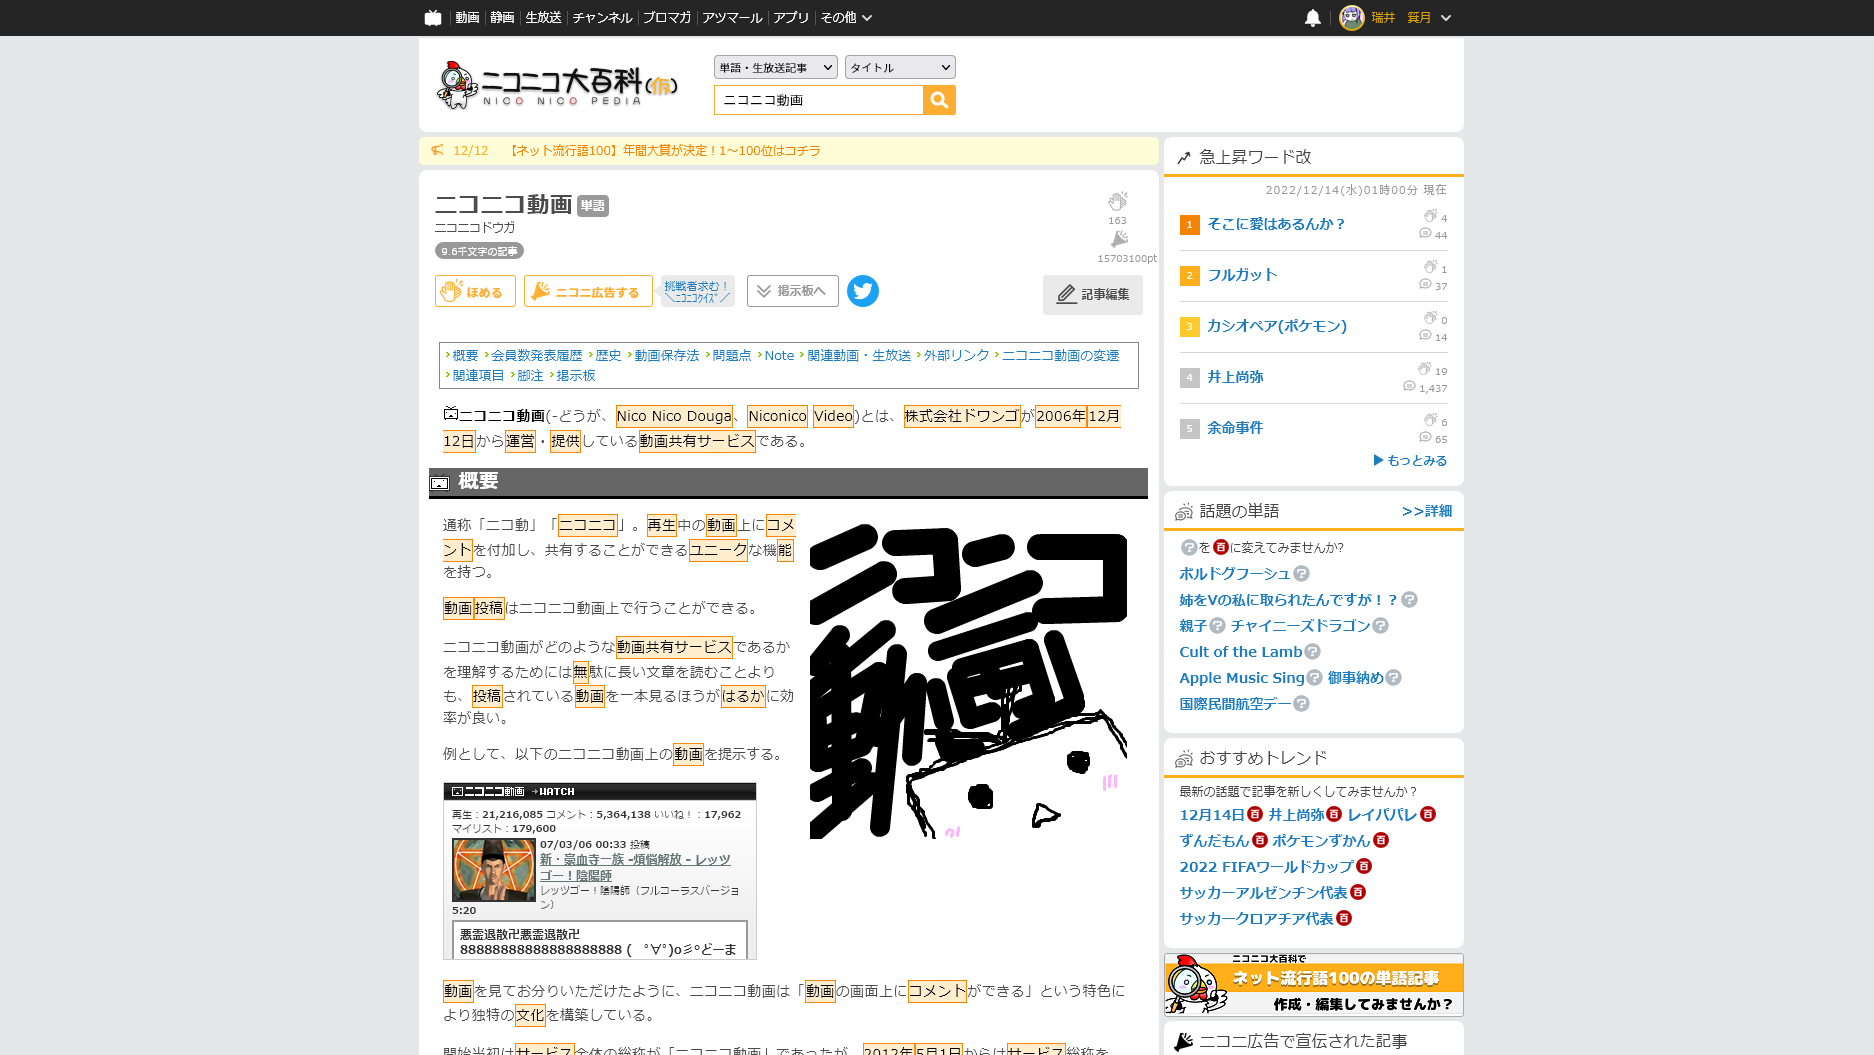Open 動画 in top navigation
This screenshot has height=1055, width=1874.
coord(467,18)
